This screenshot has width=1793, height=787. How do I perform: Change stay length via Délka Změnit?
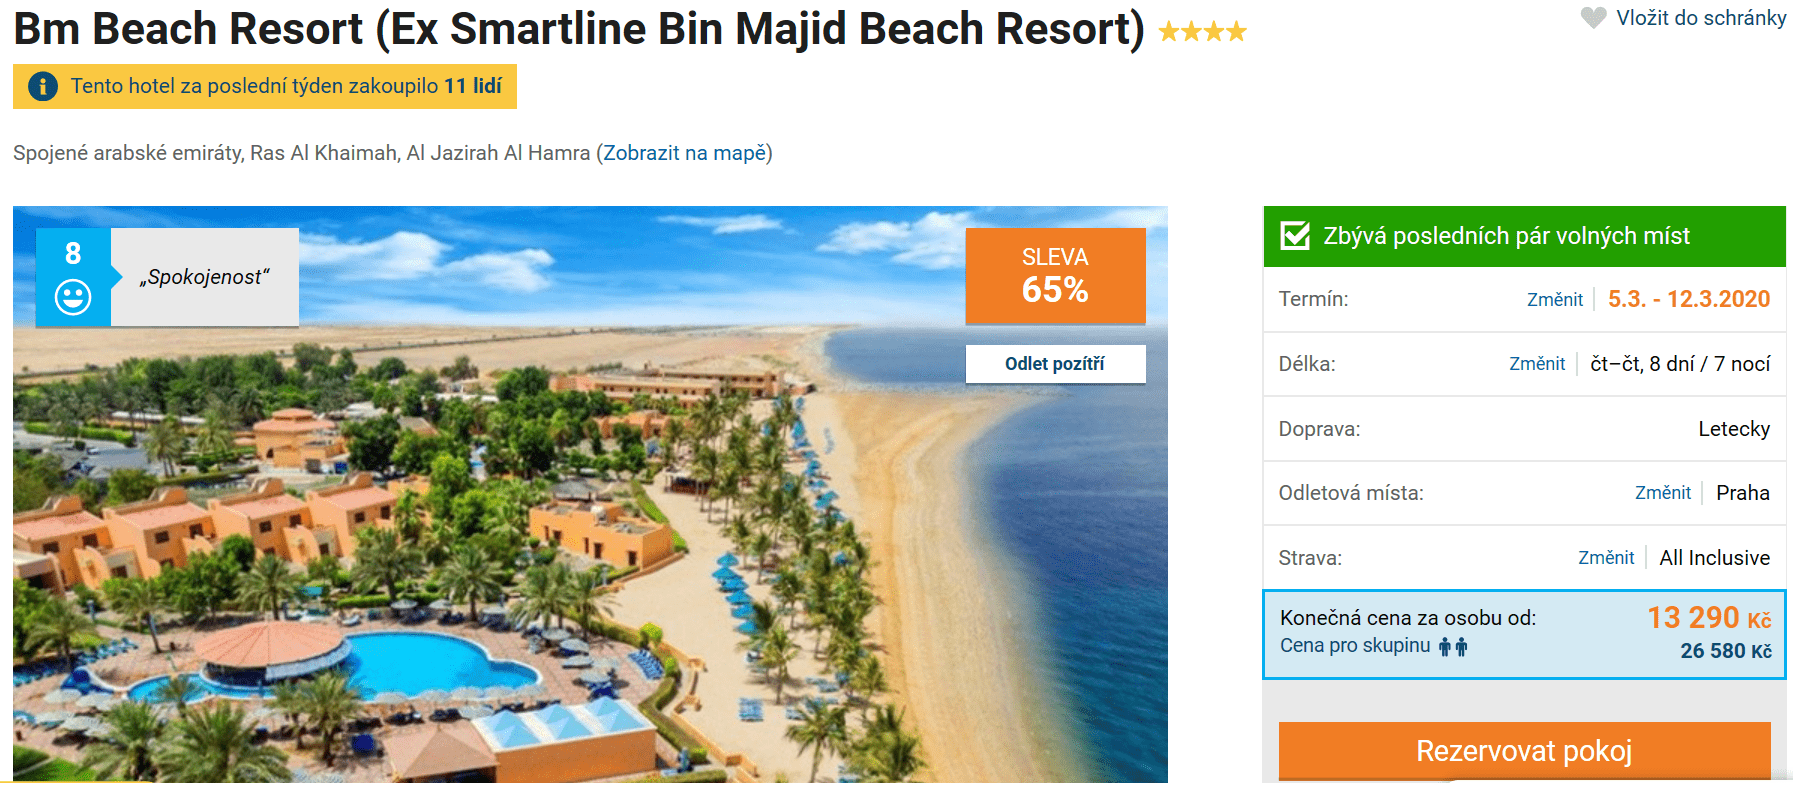(1537, 364)
